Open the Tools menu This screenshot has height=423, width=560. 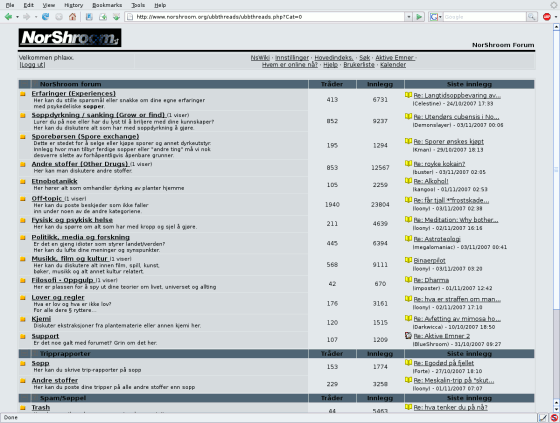coord(138,5)
